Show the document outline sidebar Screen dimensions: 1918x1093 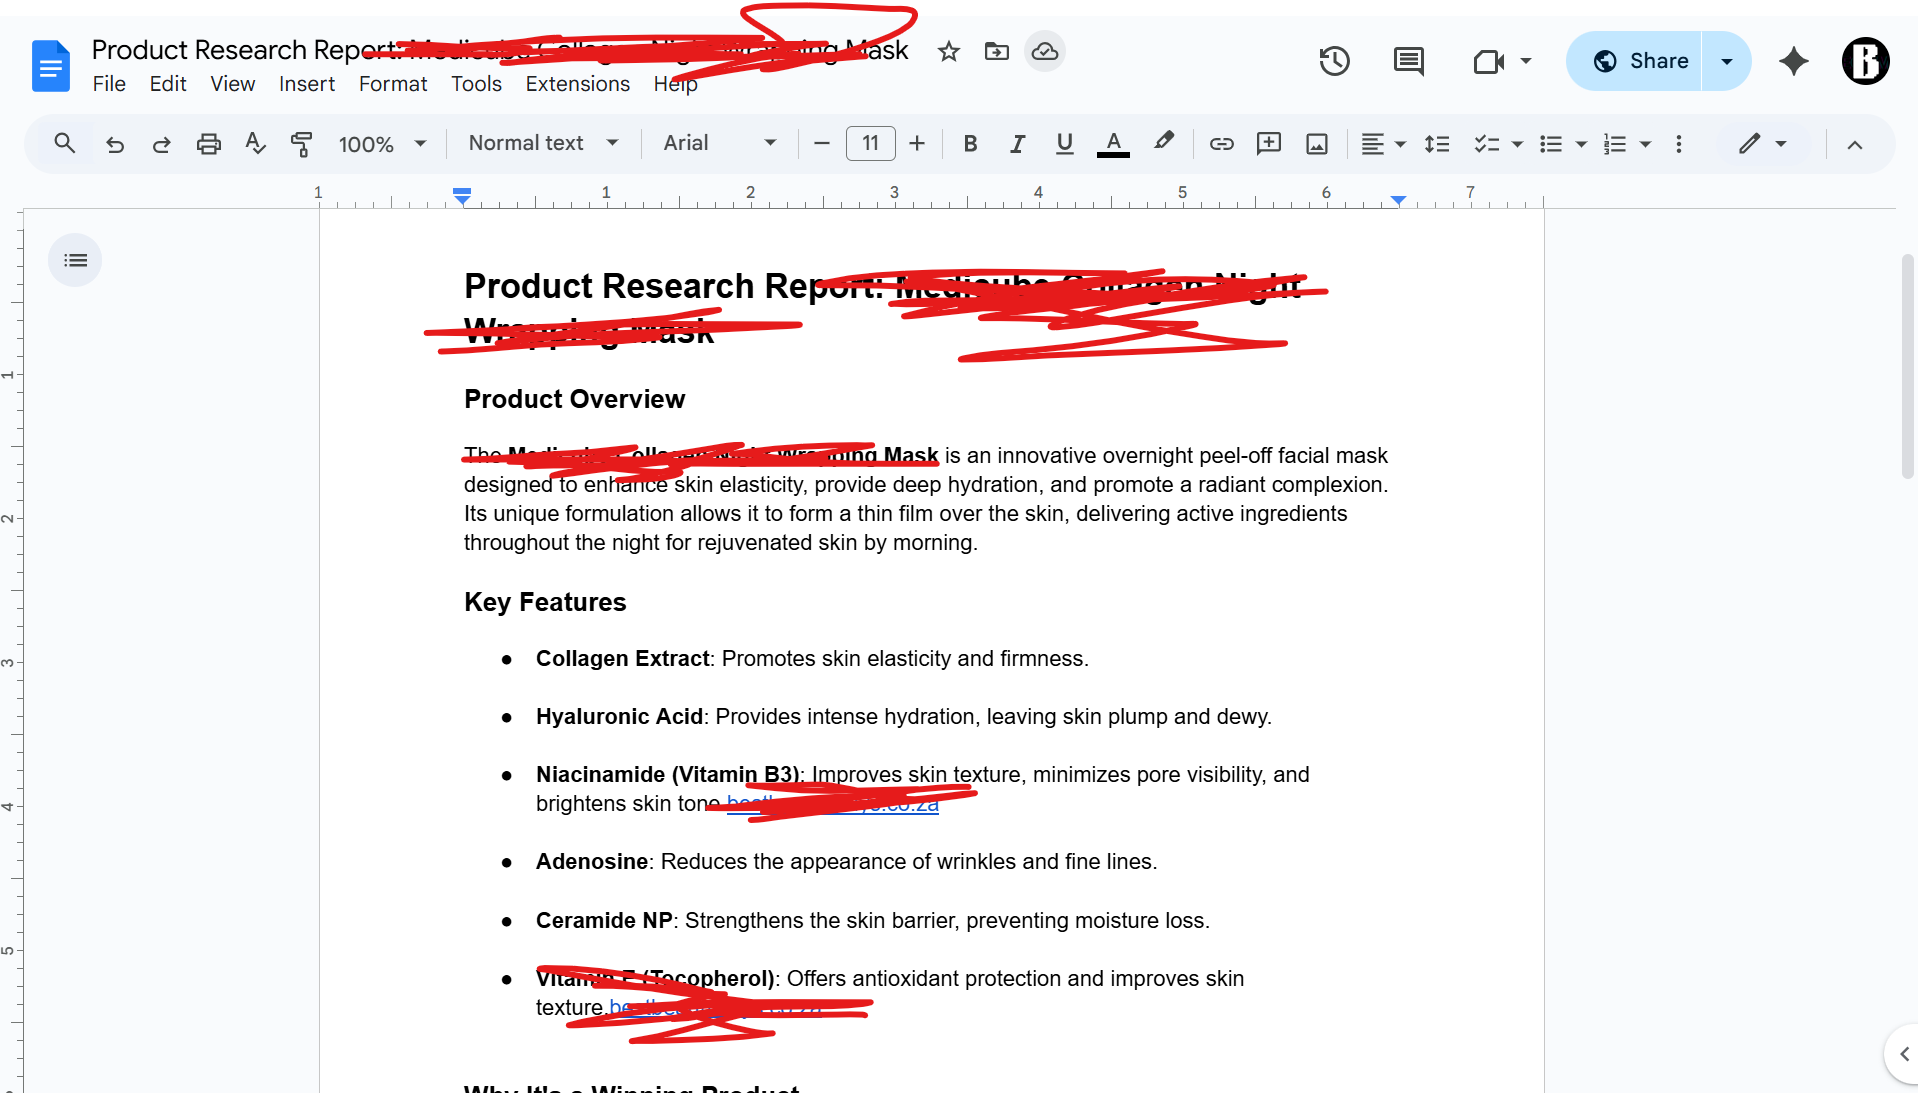click(x=75, y=260)
